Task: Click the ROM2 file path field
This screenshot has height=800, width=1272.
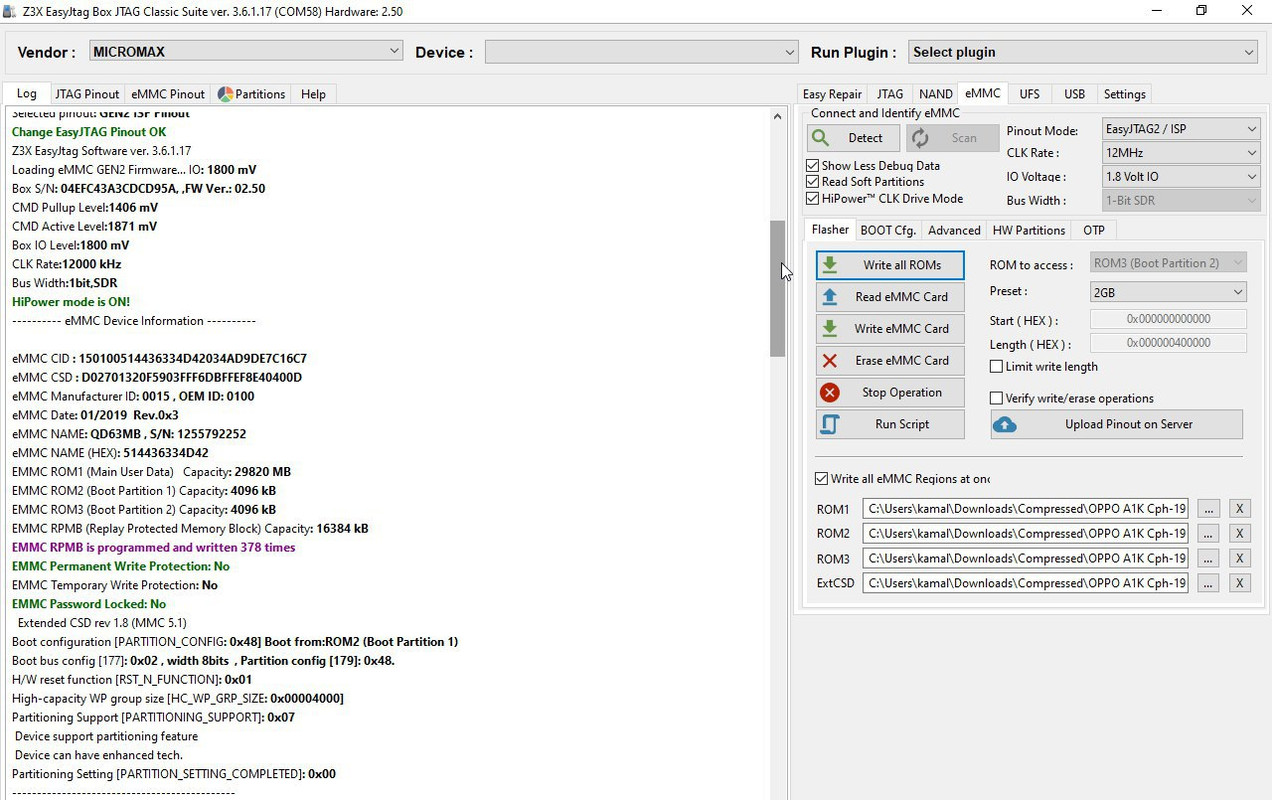Action: [x=1026, y=534]
